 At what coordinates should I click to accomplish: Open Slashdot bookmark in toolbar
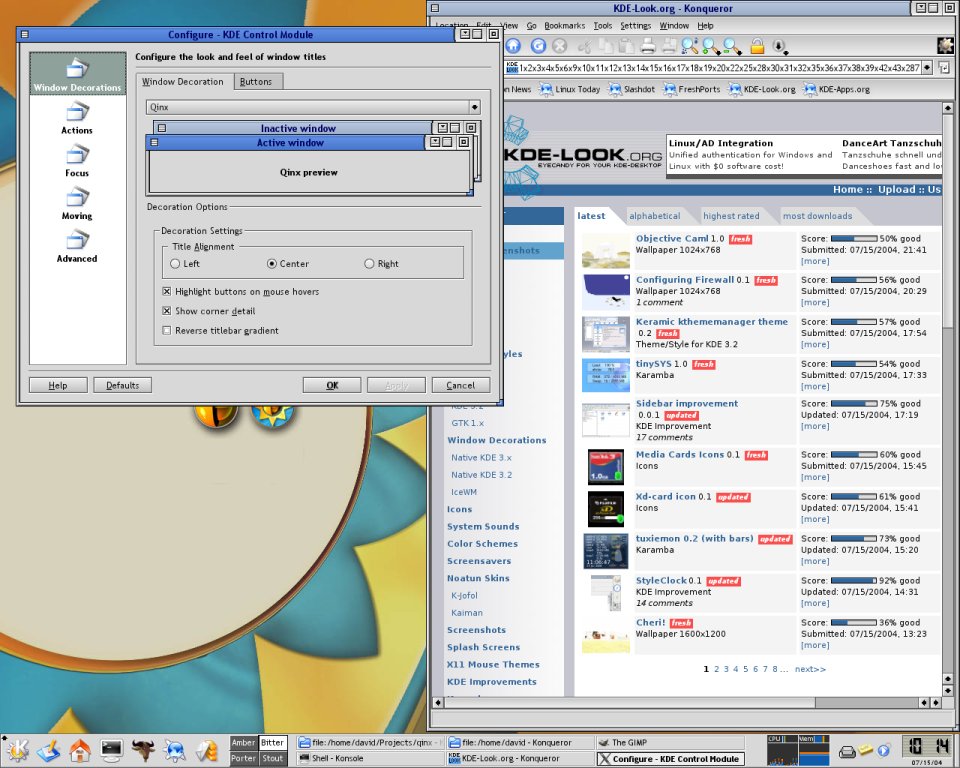pyautogui.click(x=631, y=89)
